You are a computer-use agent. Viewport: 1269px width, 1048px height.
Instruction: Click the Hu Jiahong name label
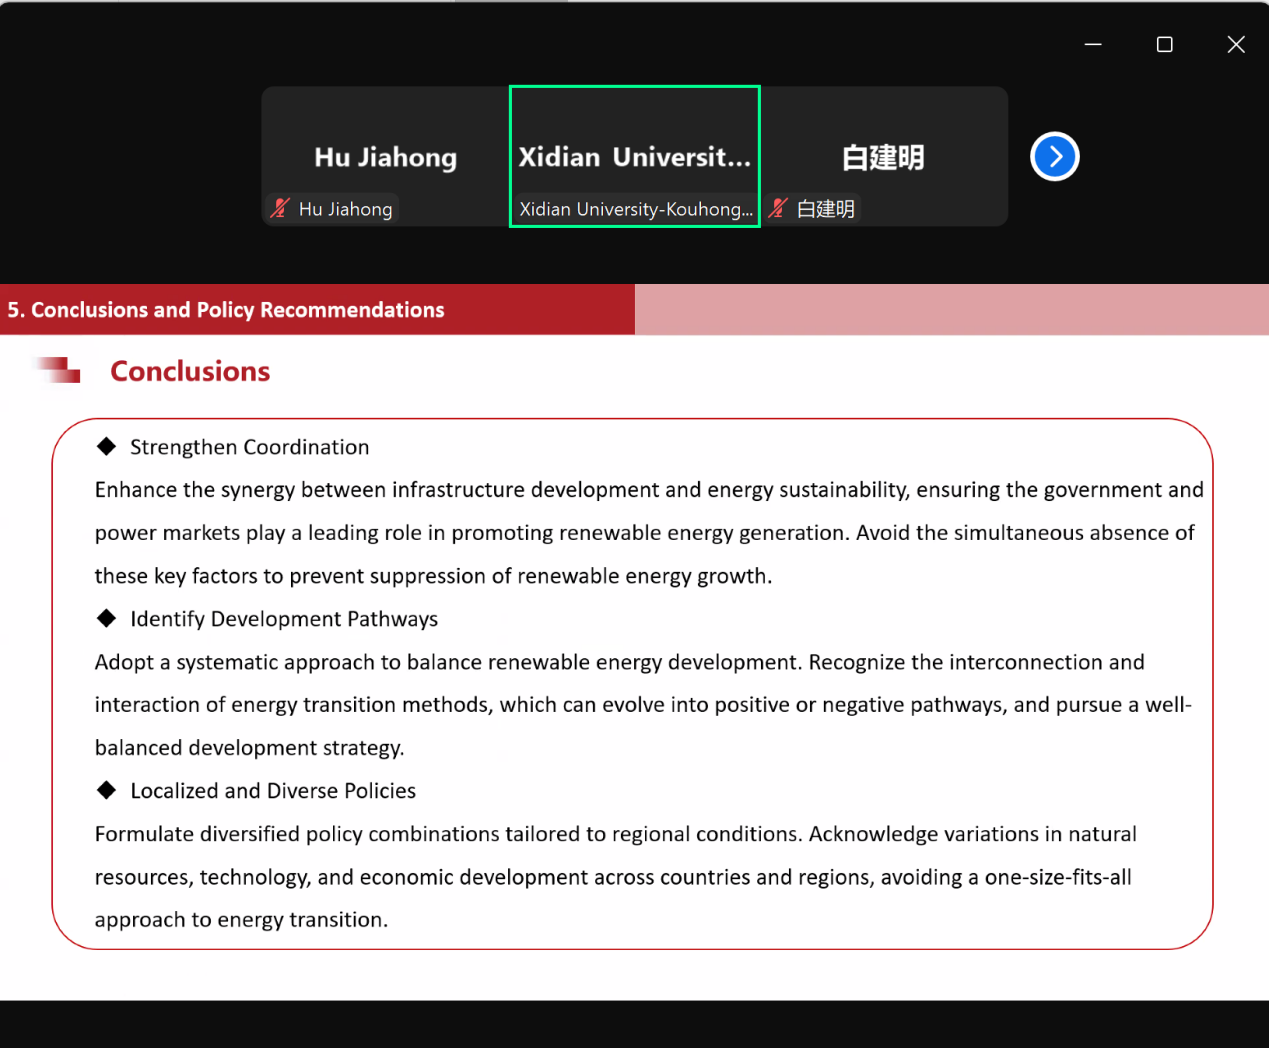[x=345, y=209]
